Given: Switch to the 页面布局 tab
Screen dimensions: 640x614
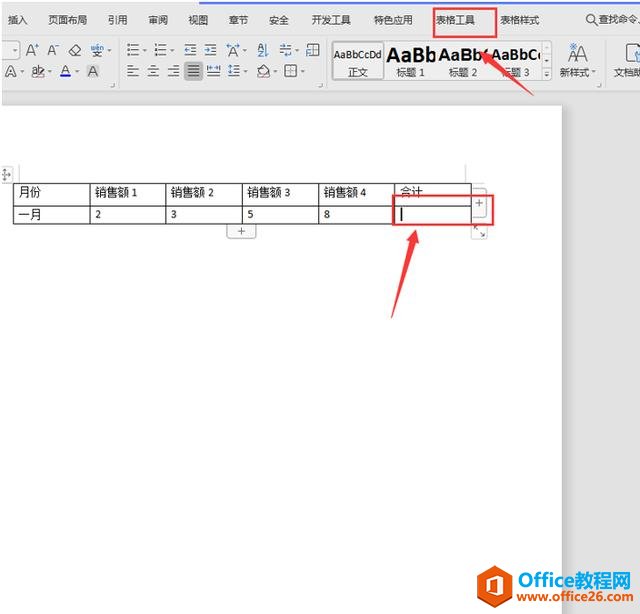Looking at the screenshot, I should point(67,20).
